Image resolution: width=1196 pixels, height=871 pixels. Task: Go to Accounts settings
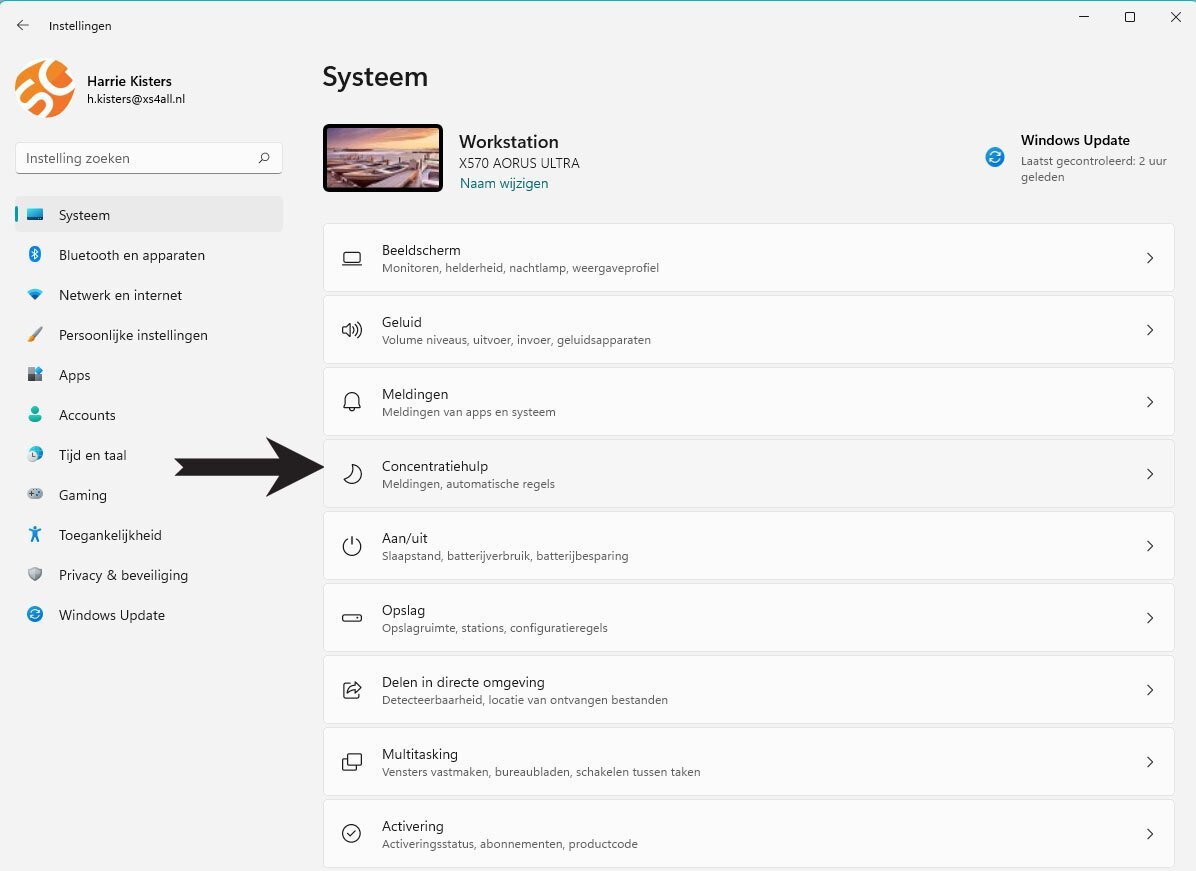coord(149,415)
